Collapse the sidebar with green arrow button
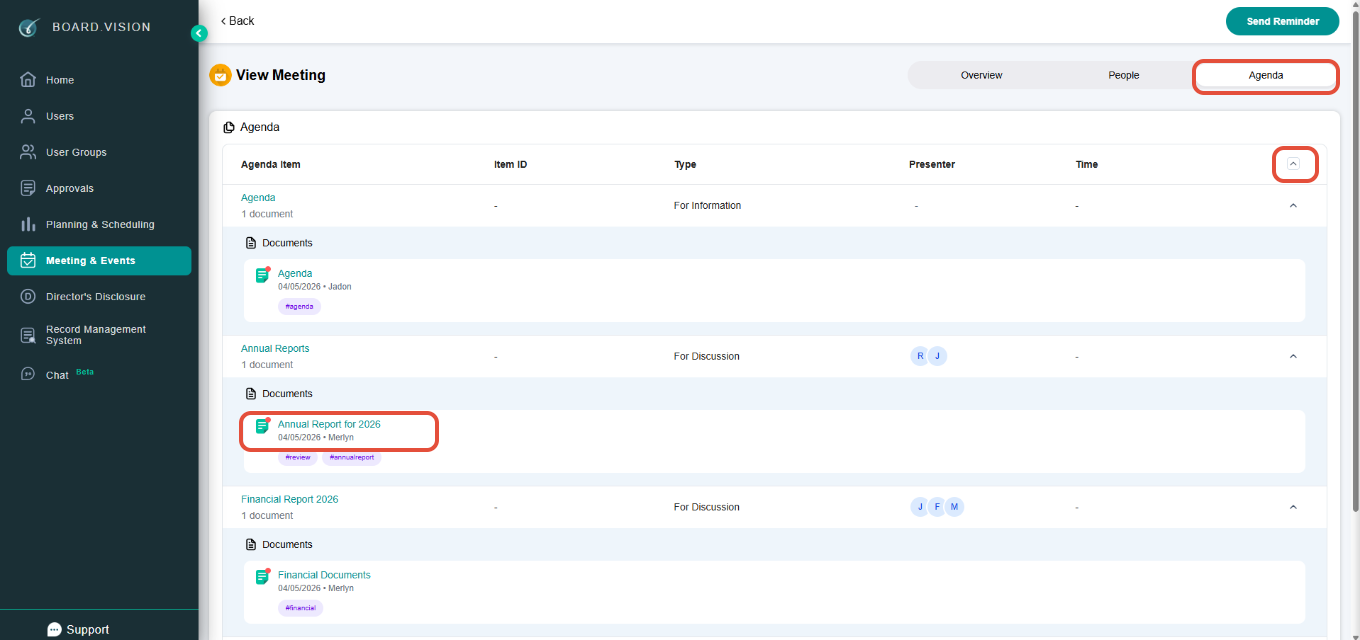The width and height of the screenshot is (1360, 640). click(199, 33)
